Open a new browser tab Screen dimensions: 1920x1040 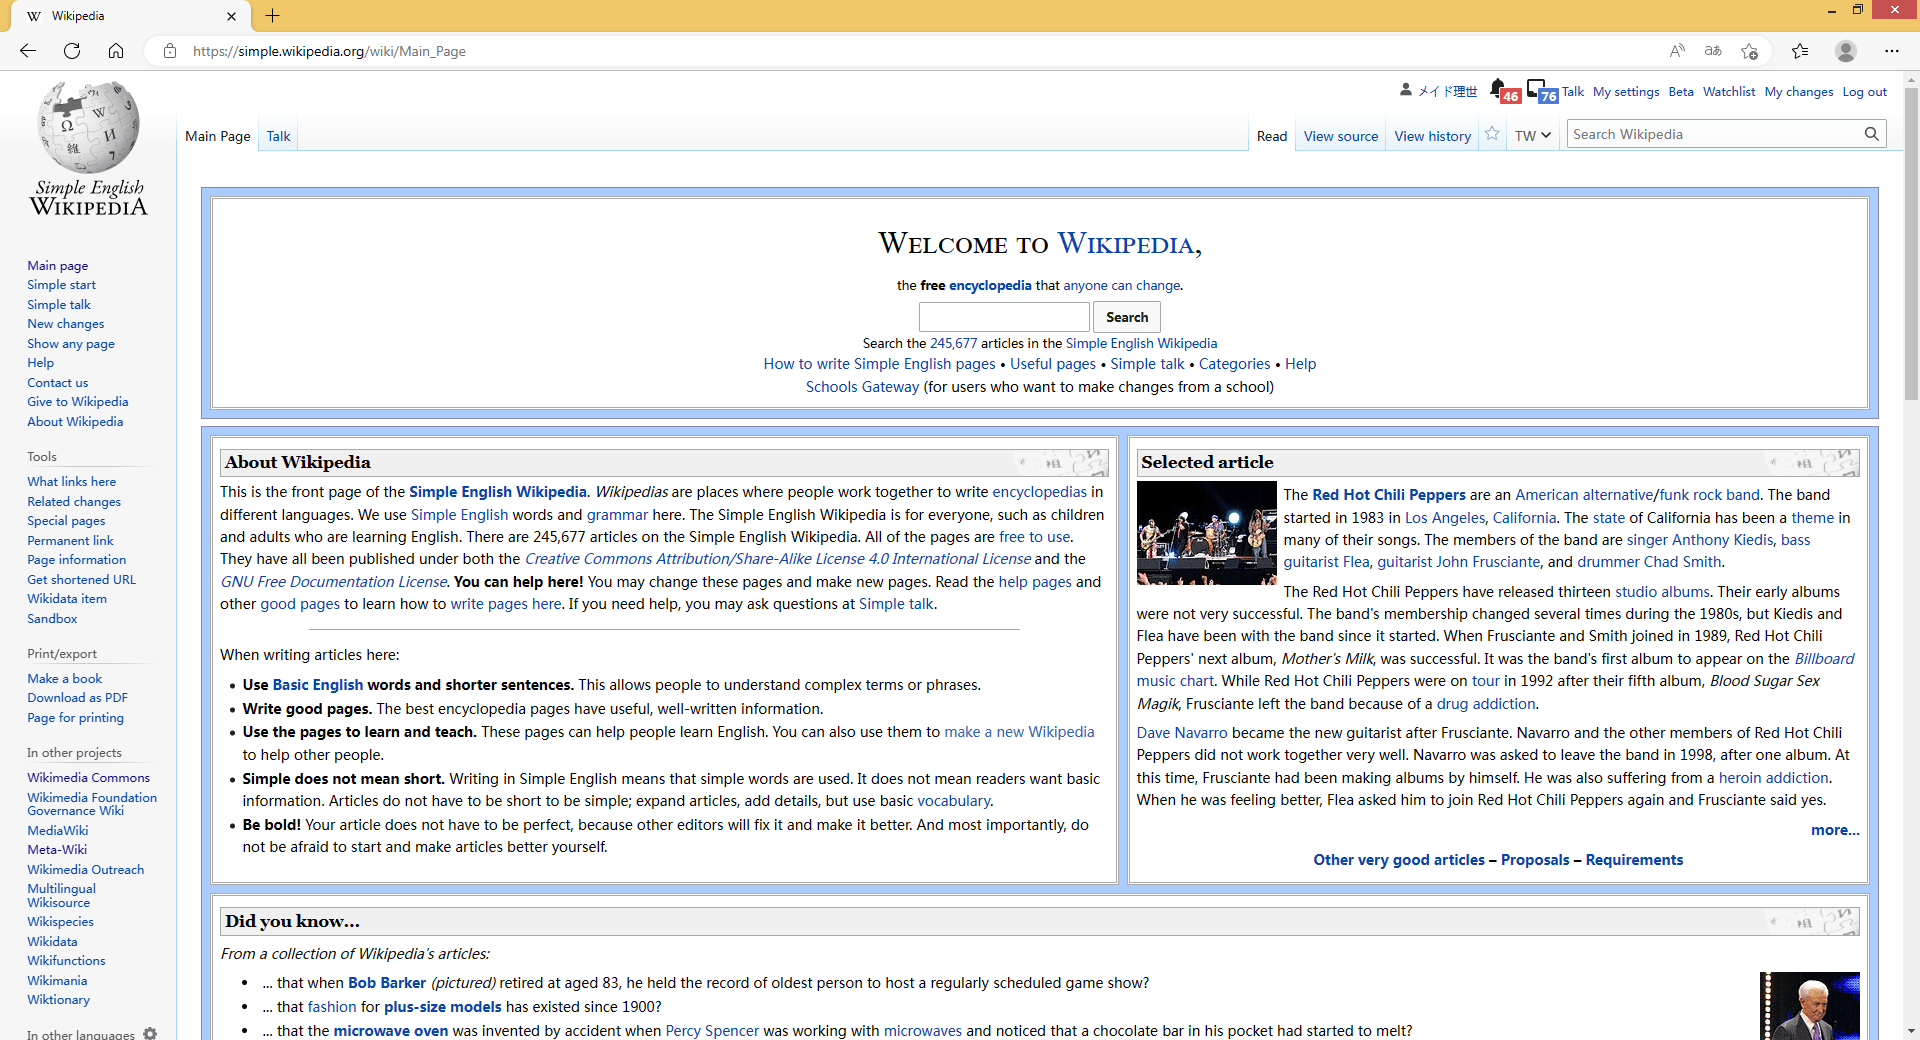(272, 16)
